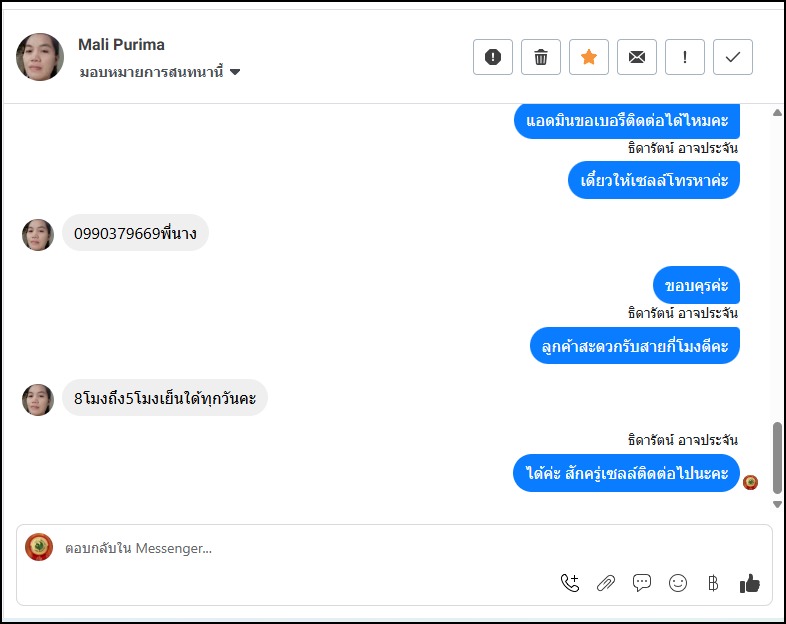Attach a file with paperclip icon
The width and height of the screenshot is (786, 624).
pos(606,583)
